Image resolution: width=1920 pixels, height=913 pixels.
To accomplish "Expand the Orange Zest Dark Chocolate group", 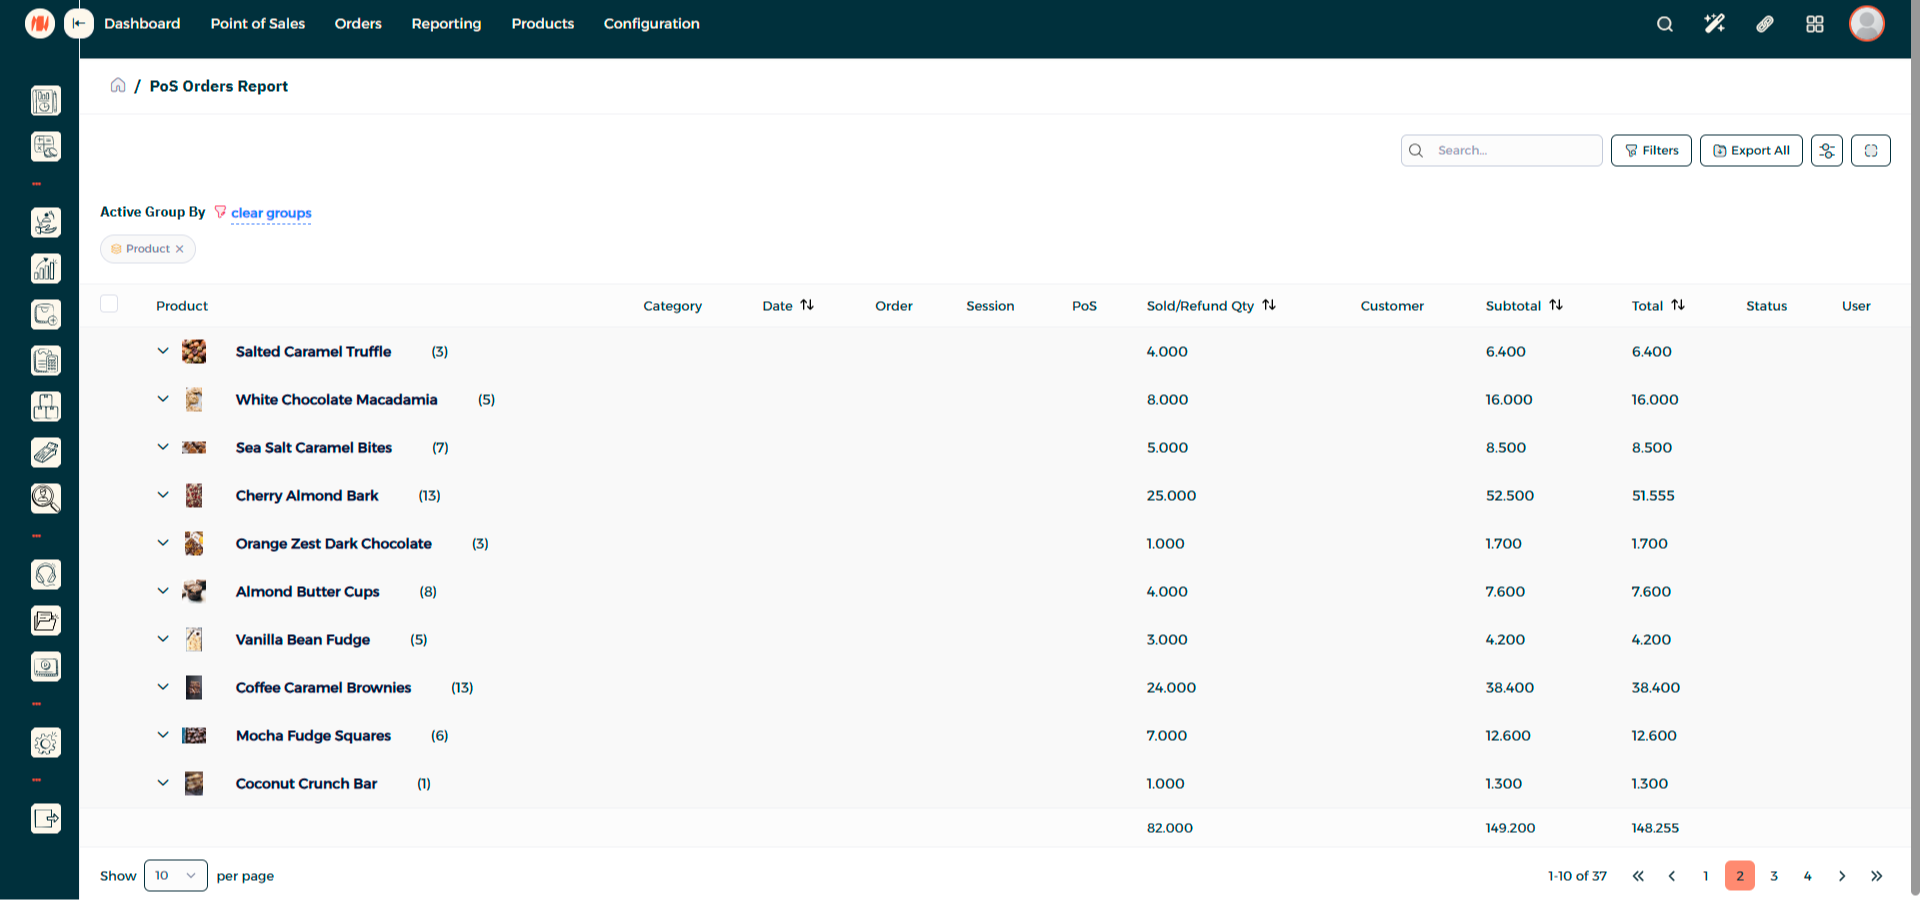I will click(163, 543).
